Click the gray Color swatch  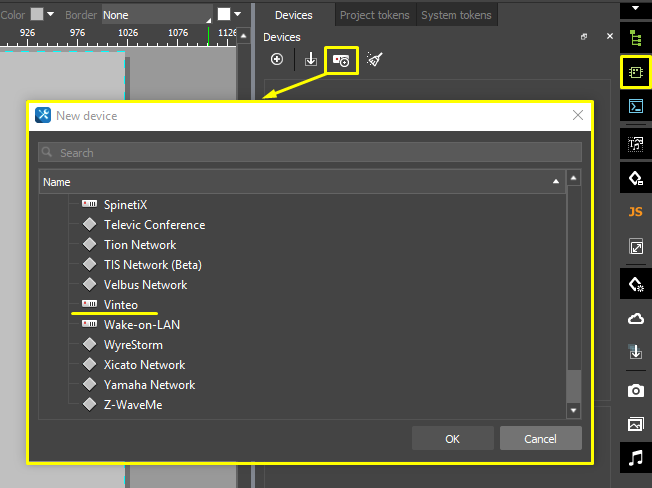click(37, 15)
